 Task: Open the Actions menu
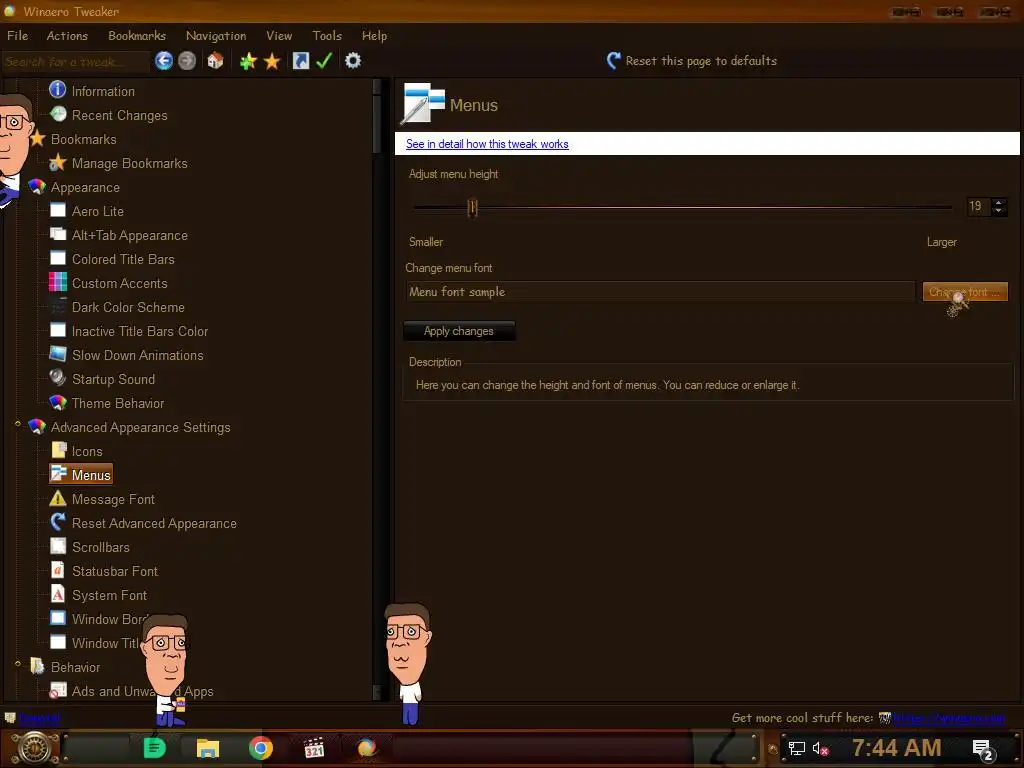pyautogui.click(x=67, y=36)
